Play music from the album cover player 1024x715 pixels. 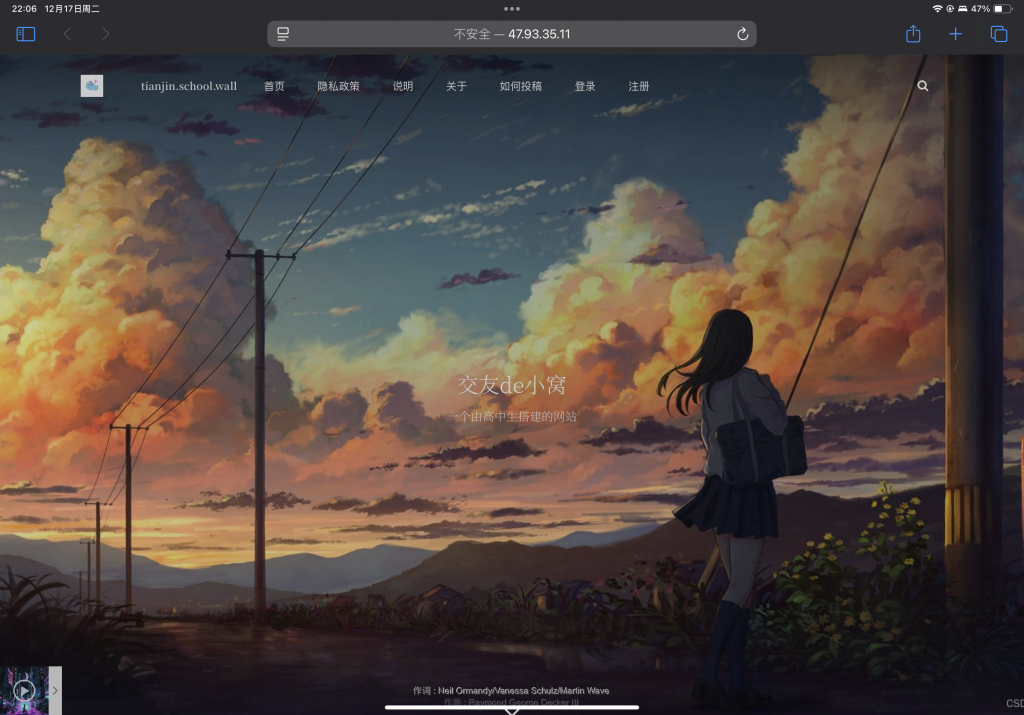(x=24, y=690)
